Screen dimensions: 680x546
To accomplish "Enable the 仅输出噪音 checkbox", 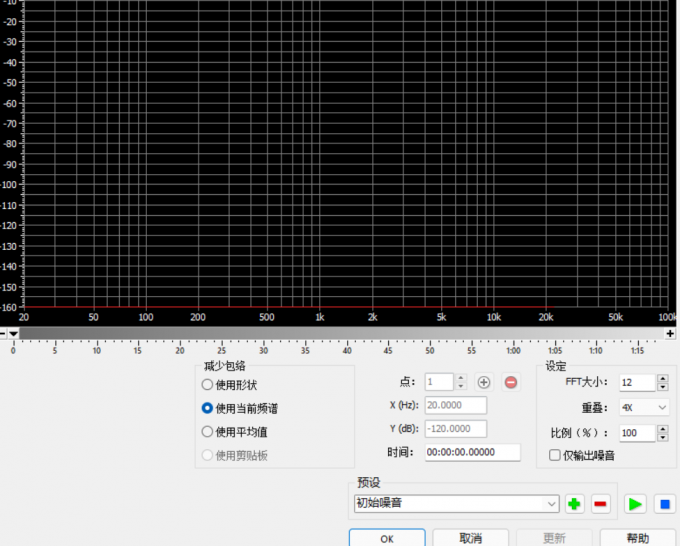I will point(555,456).
